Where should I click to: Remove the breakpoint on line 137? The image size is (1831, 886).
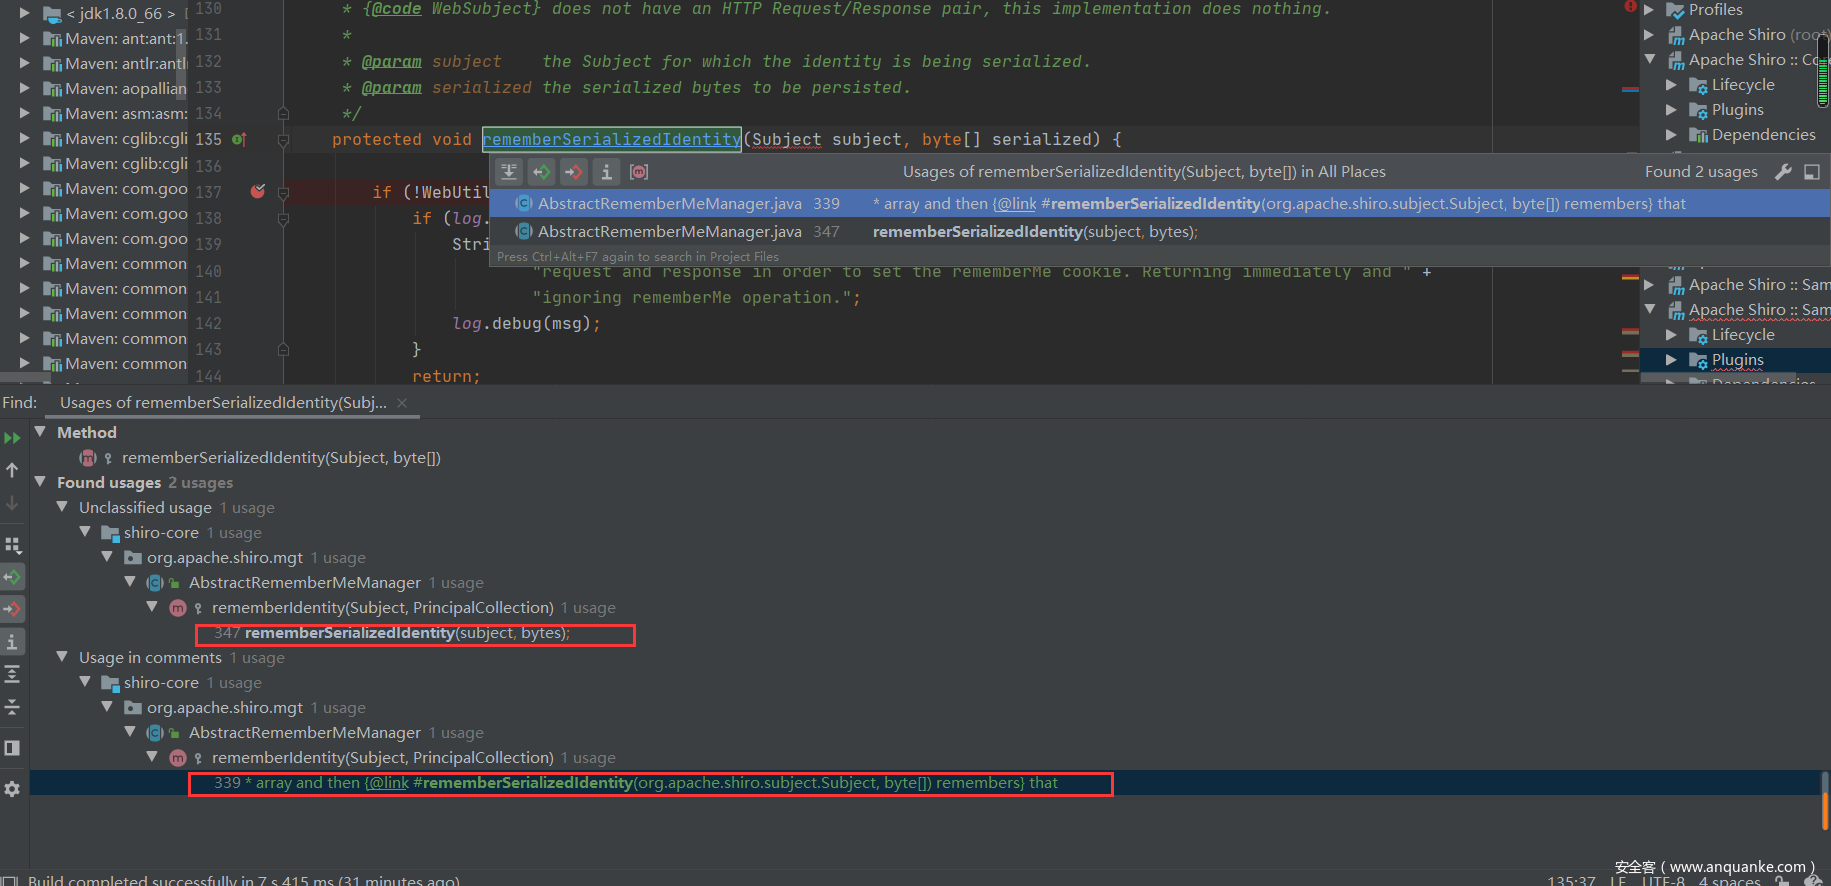click(x=258, y=191)
